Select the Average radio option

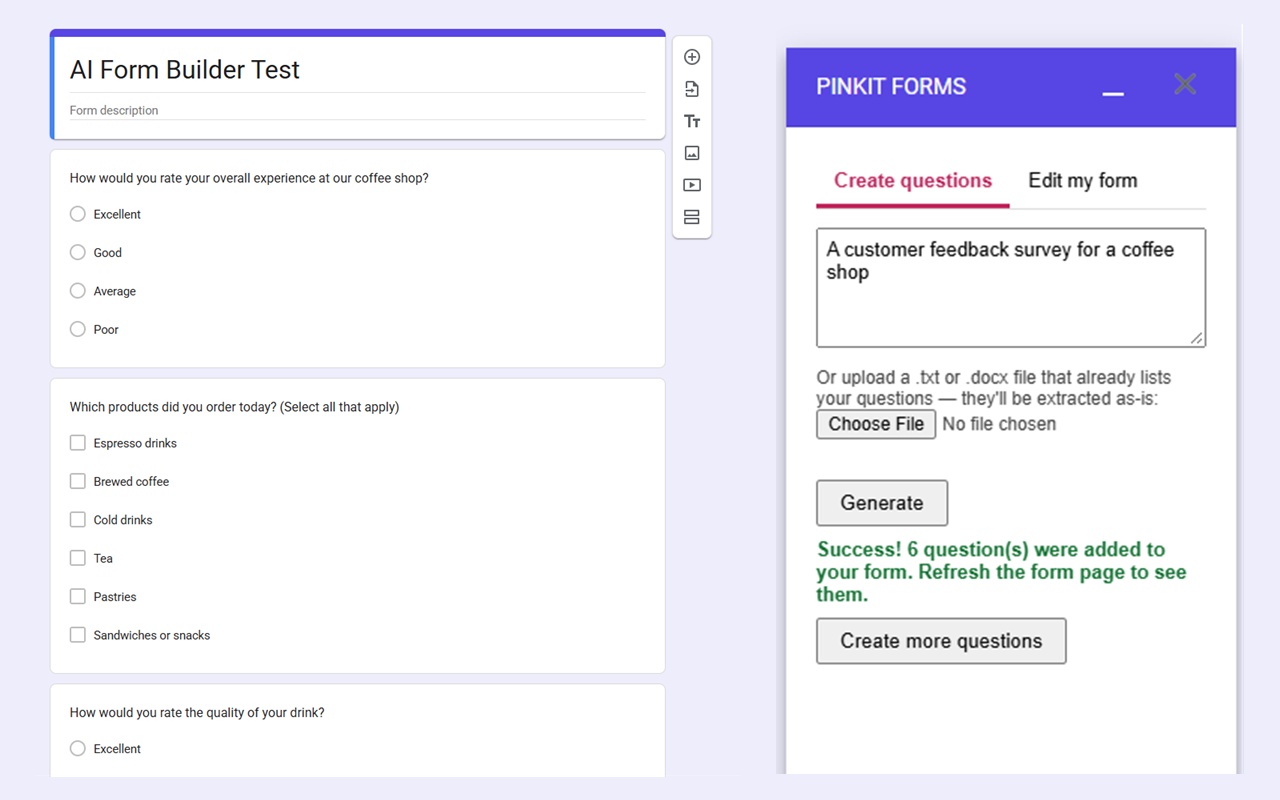tap(78, 291)
